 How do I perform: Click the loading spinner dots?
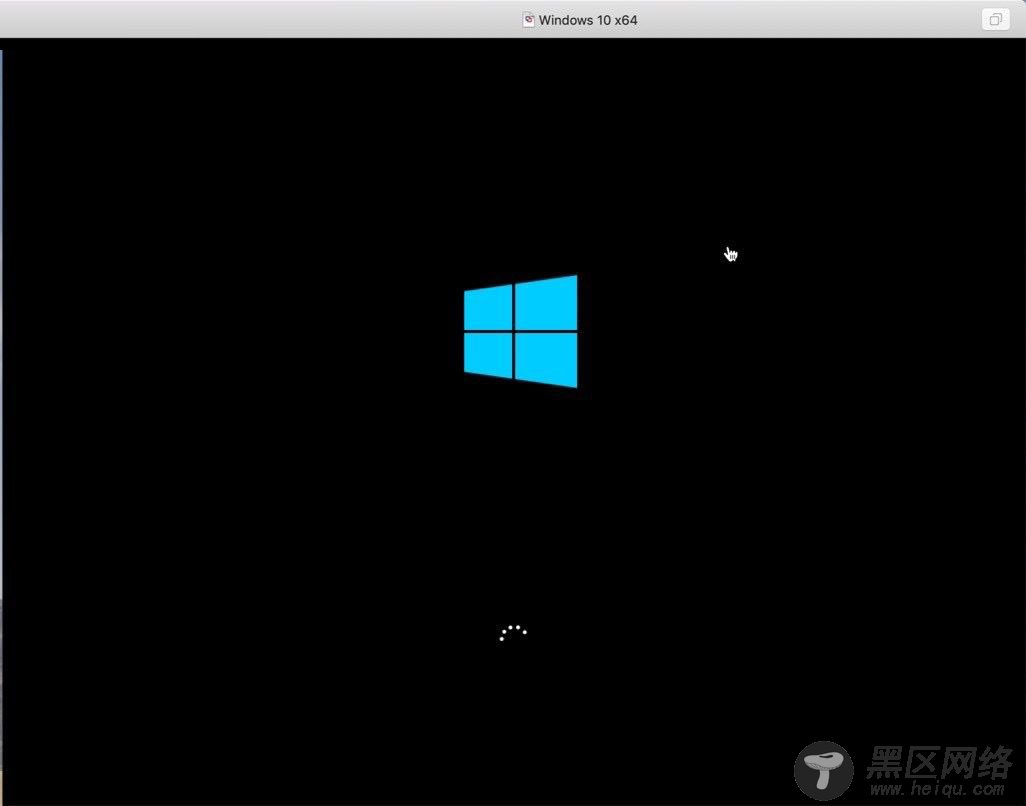[513, 633]
